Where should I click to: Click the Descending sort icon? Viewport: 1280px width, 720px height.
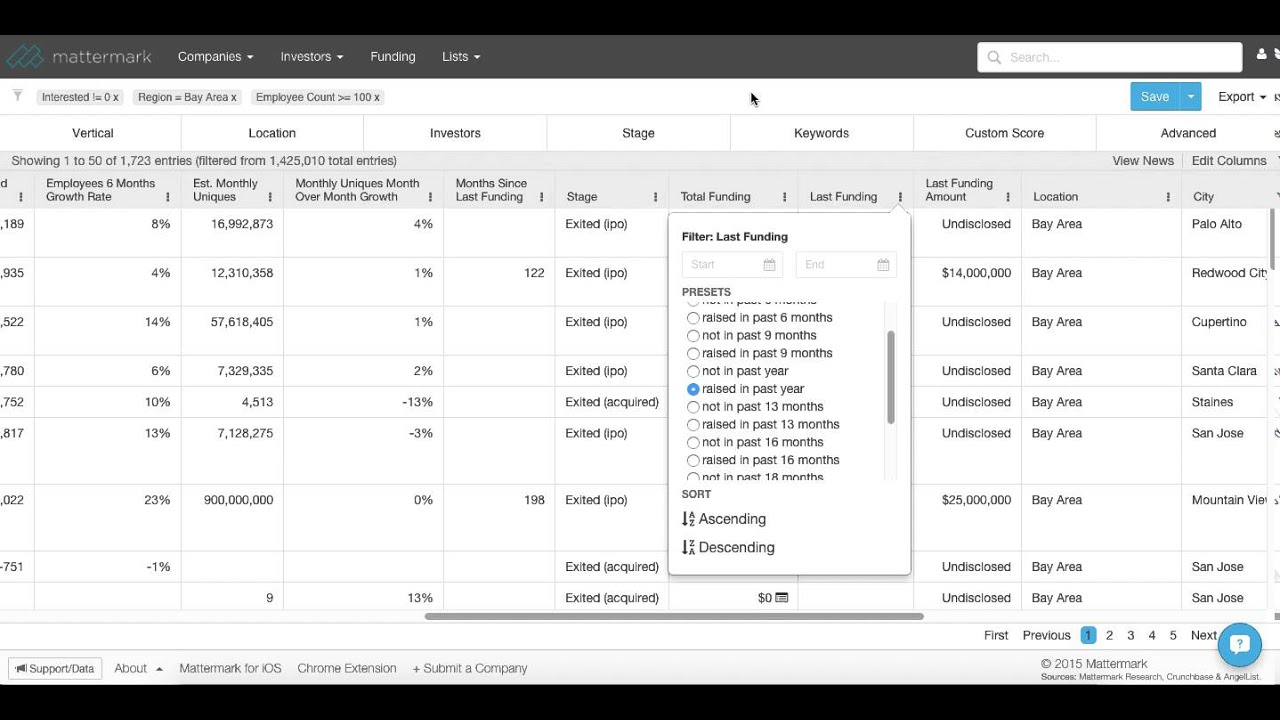[688, 547]
